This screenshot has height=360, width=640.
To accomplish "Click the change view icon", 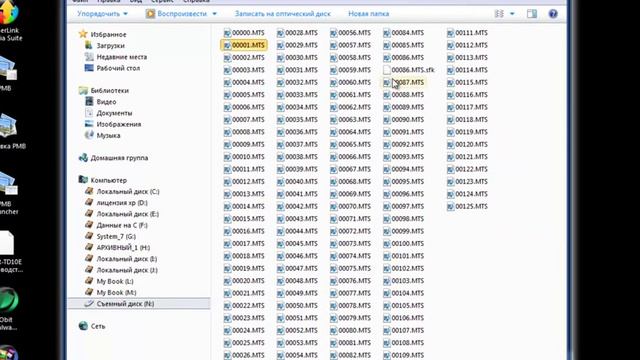I will [499, 14].
